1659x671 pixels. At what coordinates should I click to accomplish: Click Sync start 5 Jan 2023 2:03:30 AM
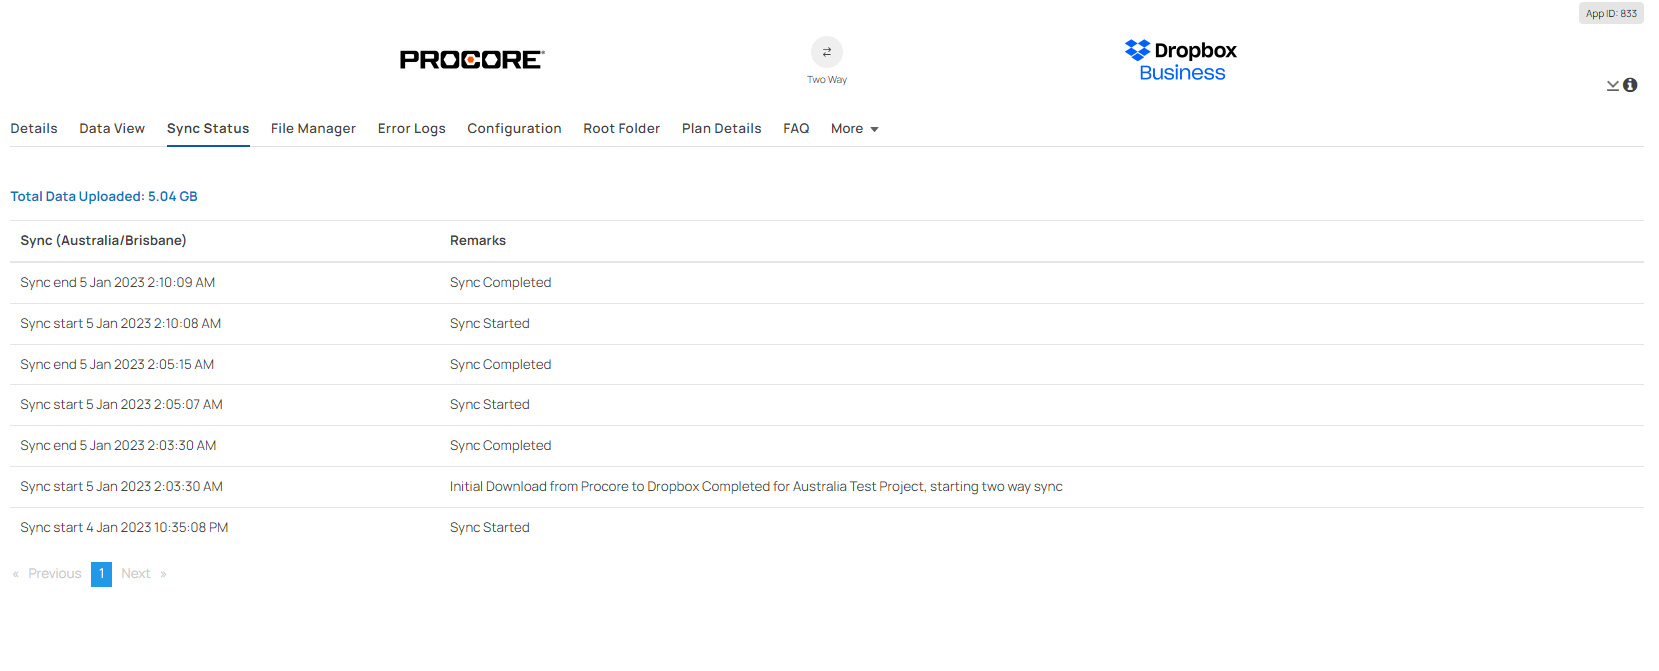click(x=122, y=487)
